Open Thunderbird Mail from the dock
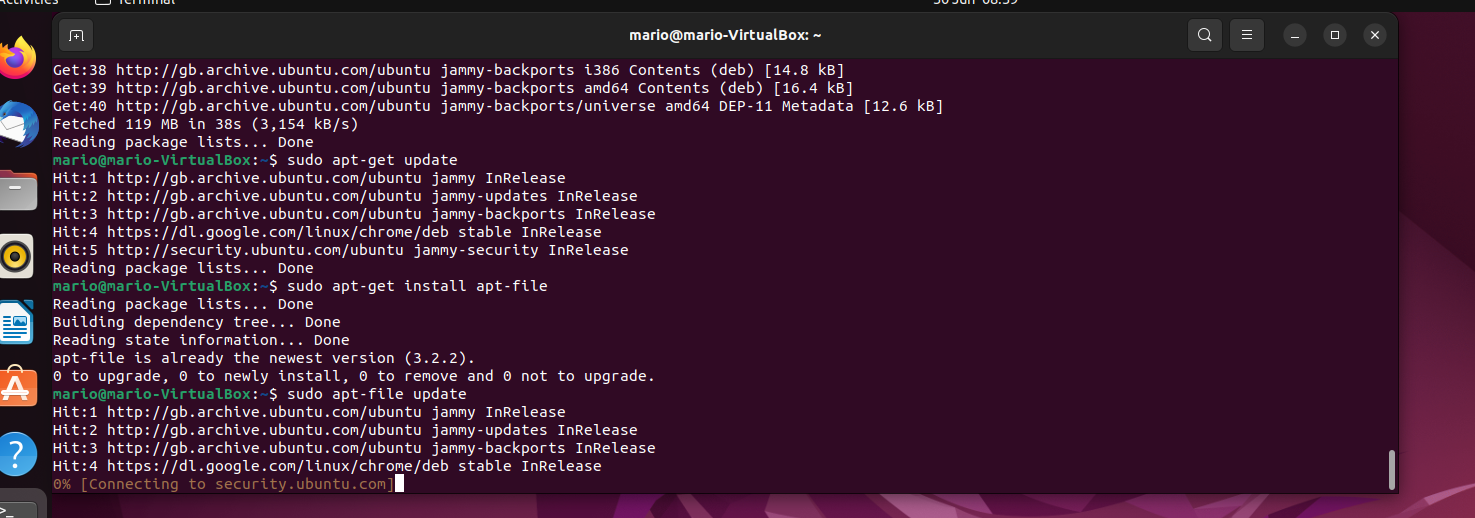Screen dimensions: 1475x518 17,124
